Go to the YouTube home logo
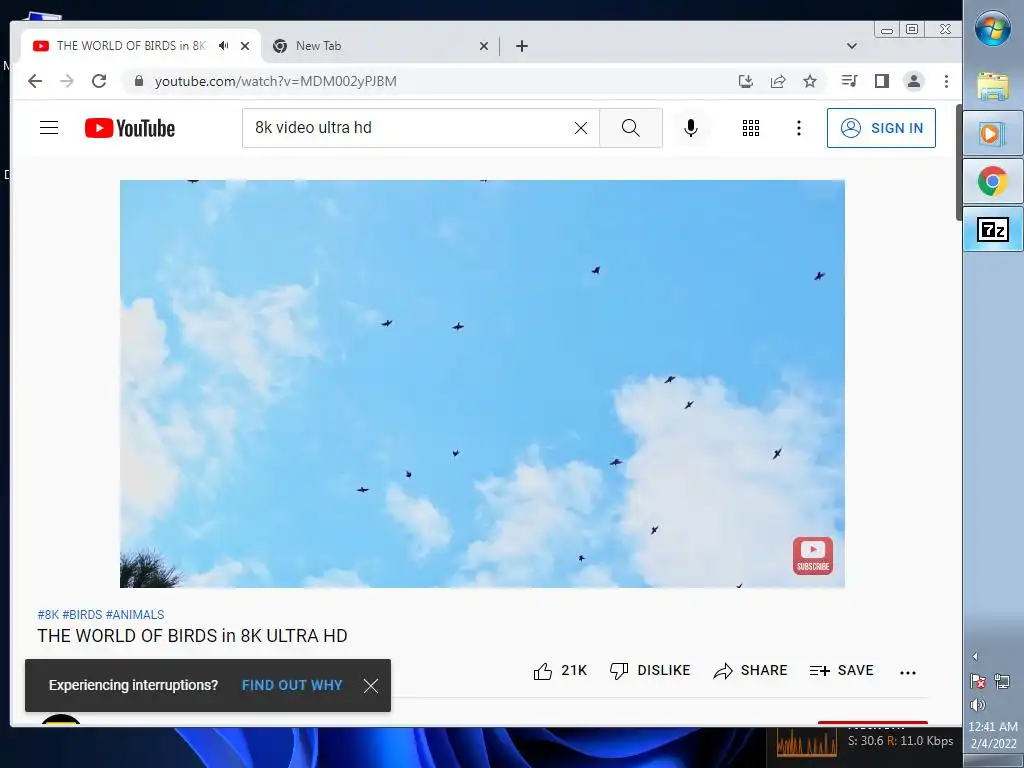The height and width of the screenshot is (768, 1024). click(130, 128)
